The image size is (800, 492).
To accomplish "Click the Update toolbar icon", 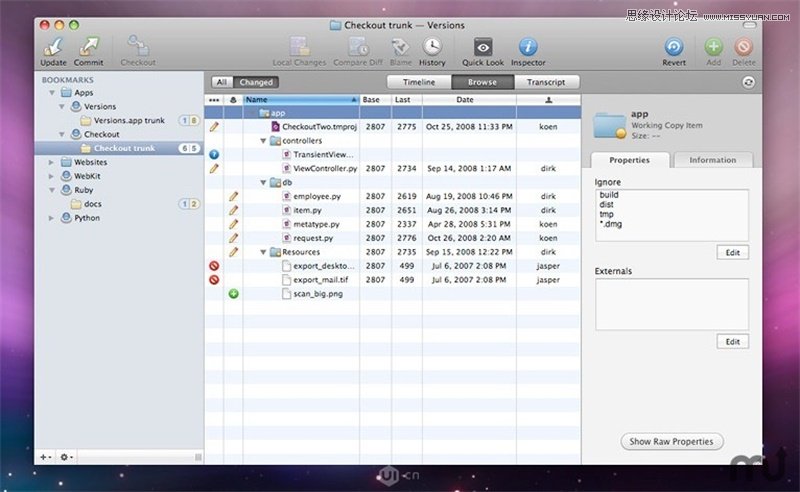I will coord(54,46).
